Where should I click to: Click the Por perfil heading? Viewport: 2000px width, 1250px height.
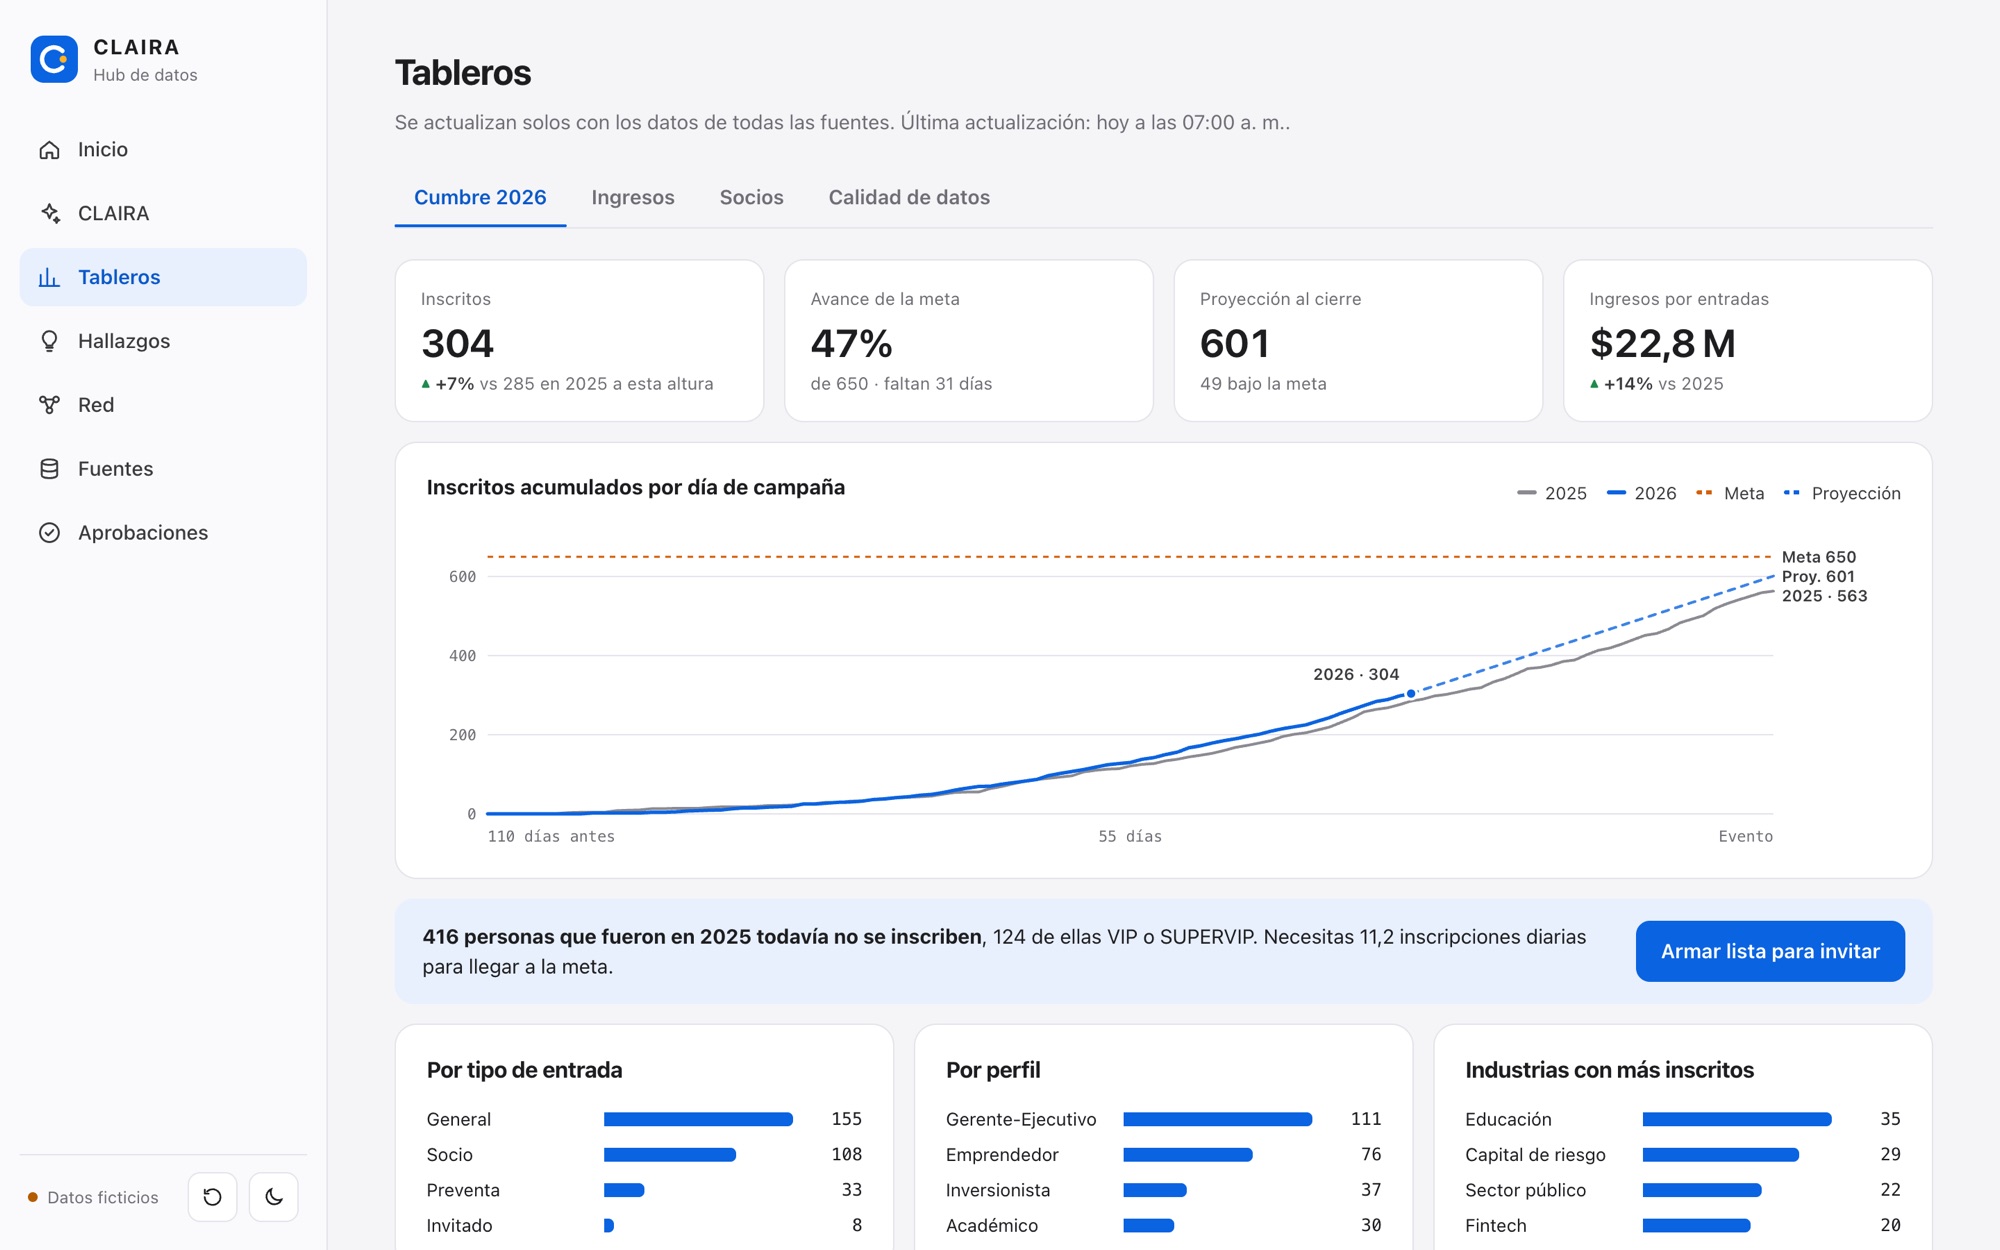[x=993, y=1070]
